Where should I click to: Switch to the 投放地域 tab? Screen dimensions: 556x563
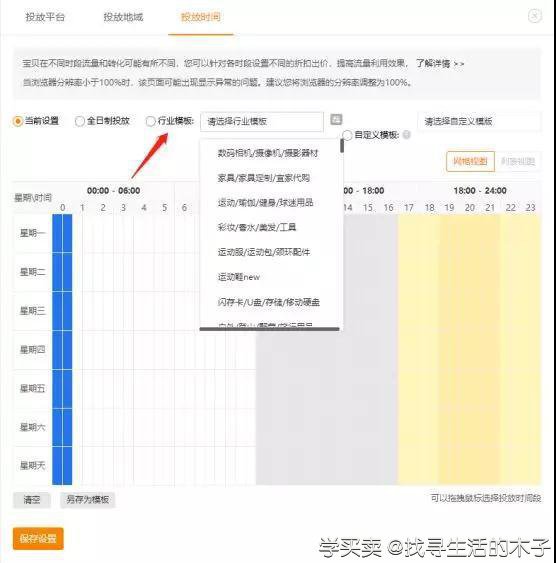(123, 17)
